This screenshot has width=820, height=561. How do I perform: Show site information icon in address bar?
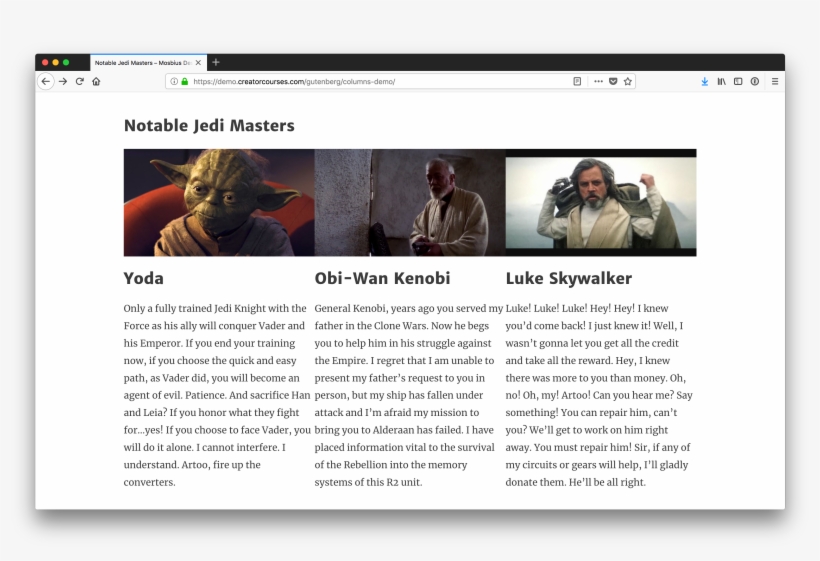click(x=174, y=82)
